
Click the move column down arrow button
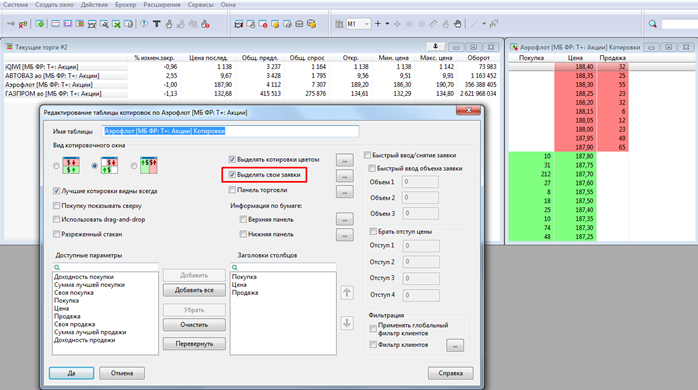(347, 323)
